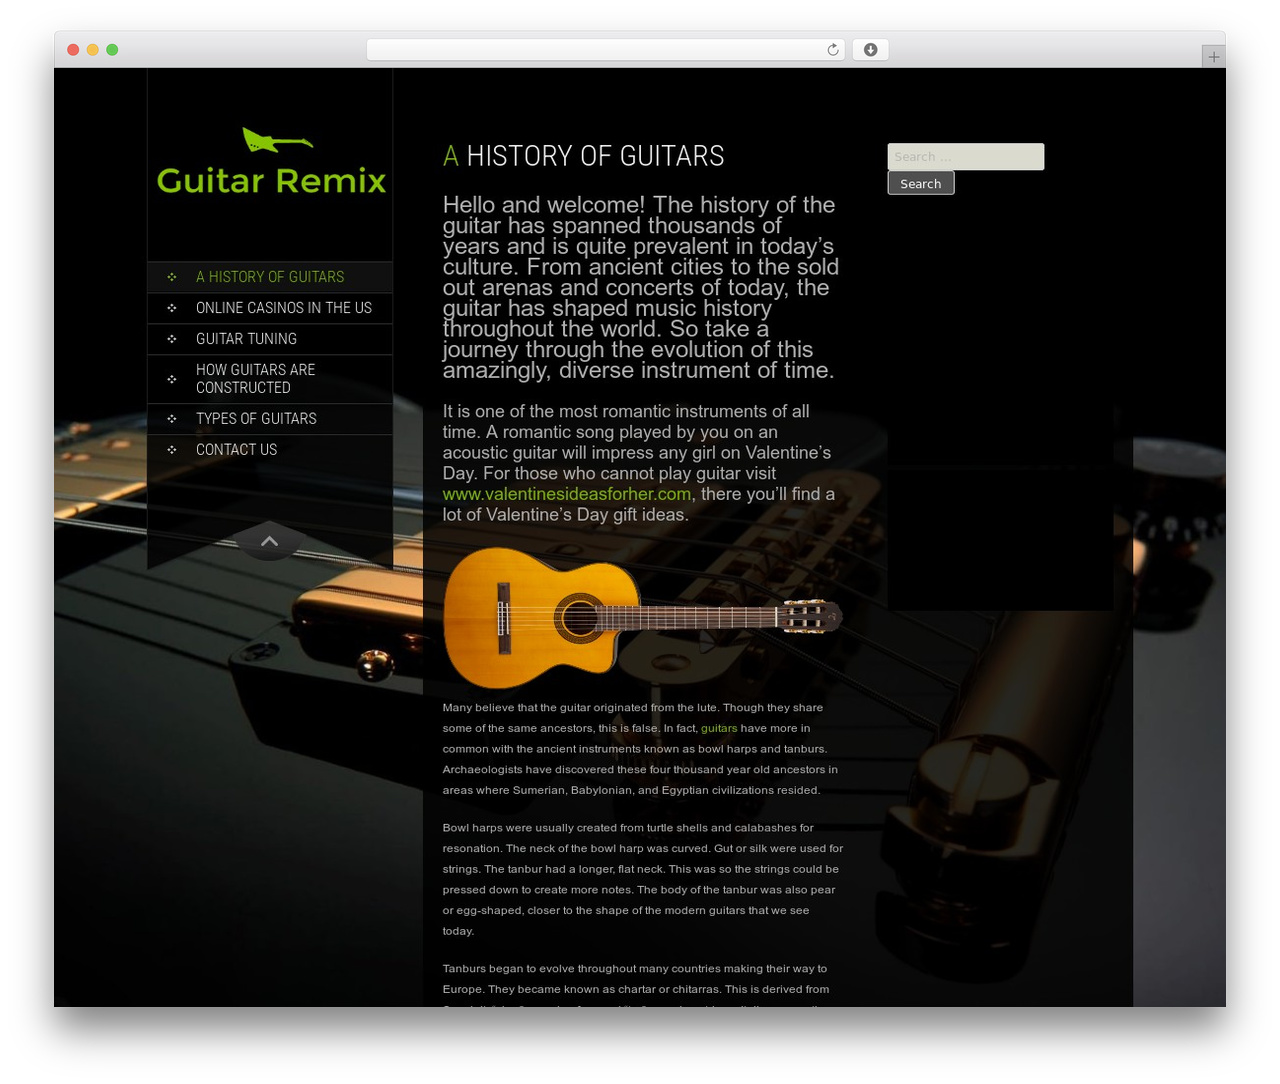Click bullet icon beside Online Casinos
Image resolution: width=1280 pixels, height=1084 pixels.
[x=172, y=308]
